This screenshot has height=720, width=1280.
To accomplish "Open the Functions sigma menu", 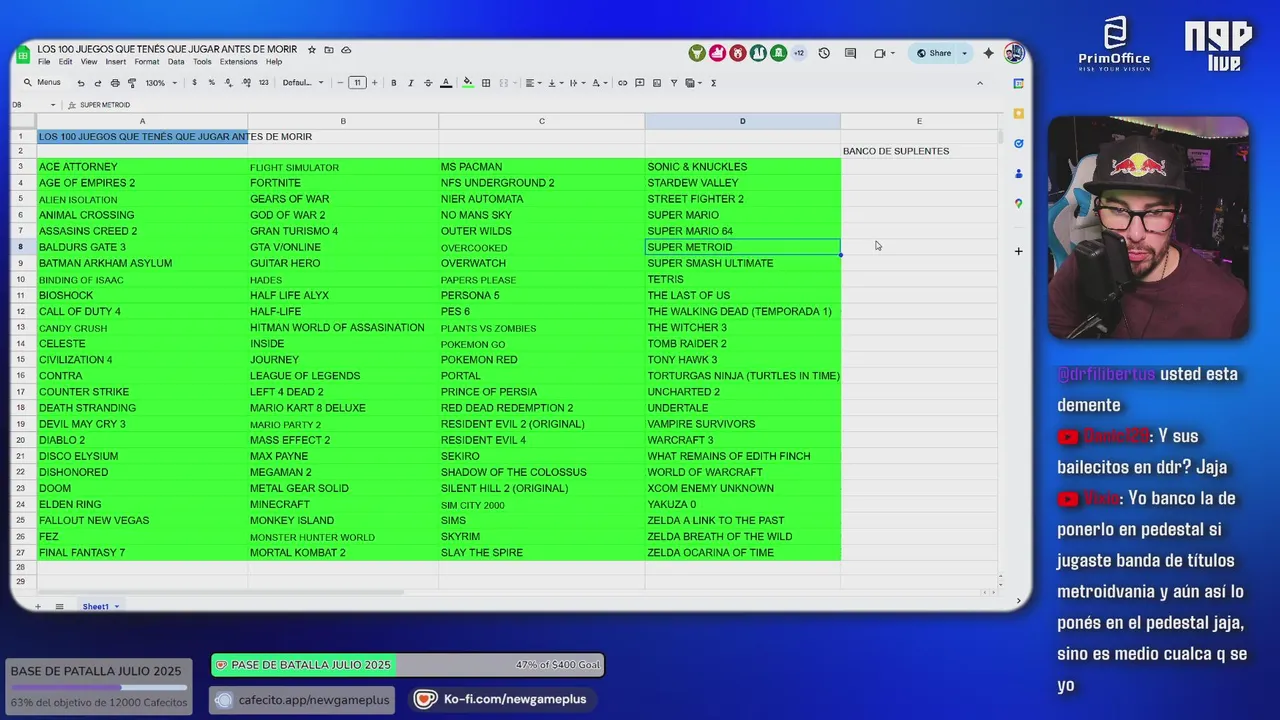I will tap(713, 83).
